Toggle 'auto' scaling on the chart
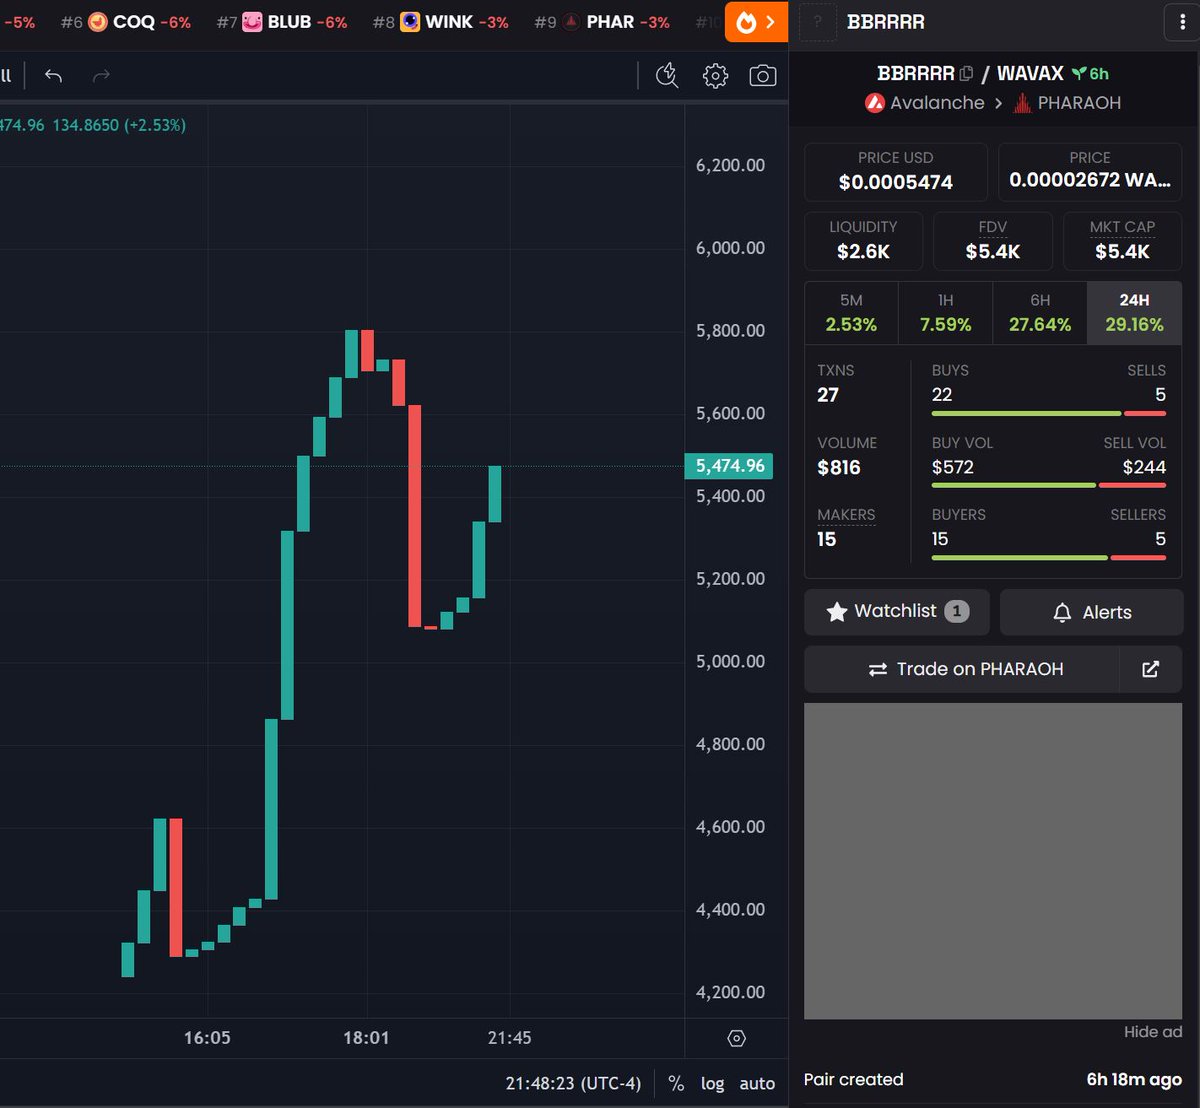1200x1108 pixels. pos(756,1083)
